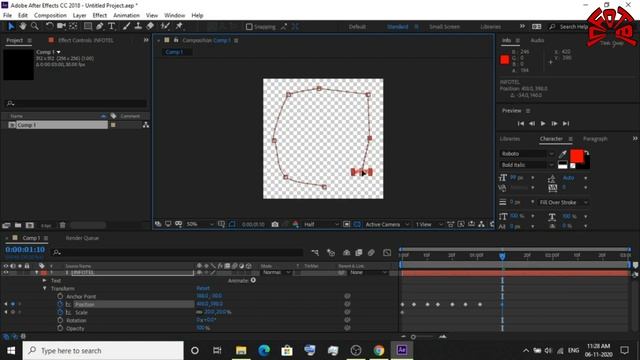Select the Brush tool
The width and height of the screenshot is (640, 360).
tap(127, 26)
